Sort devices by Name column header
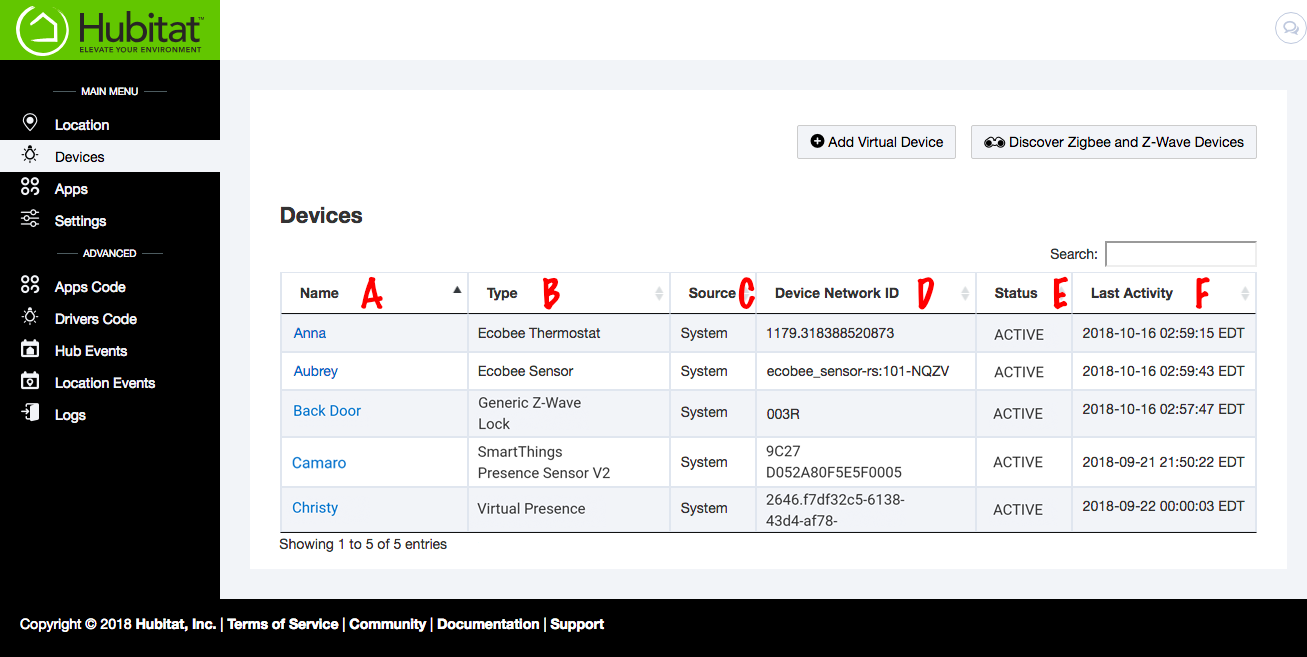Screen dimensions: 1307x657 (x=320, y=293)
